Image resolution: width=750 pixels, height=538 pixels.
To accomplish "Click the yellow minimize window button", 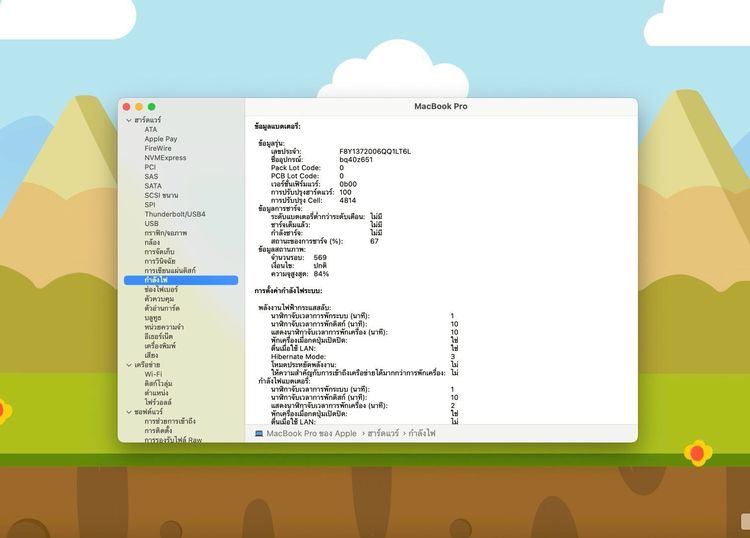I will point(139,106).
